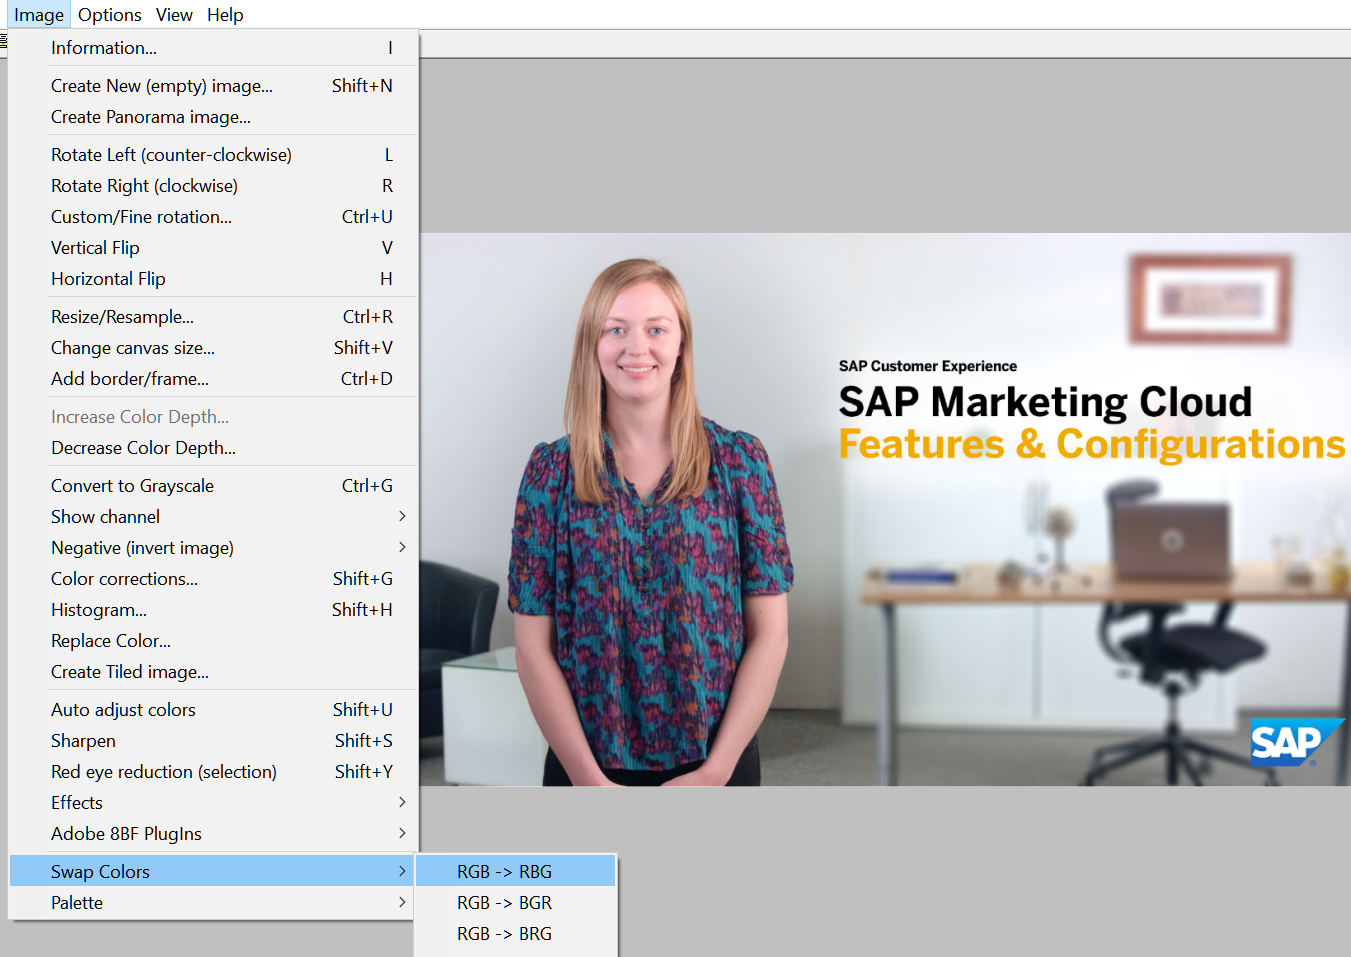This screenshot has height=957, width=1351.
Task: Choose Create New (empty) image...
Action: [x=212, y=86]
